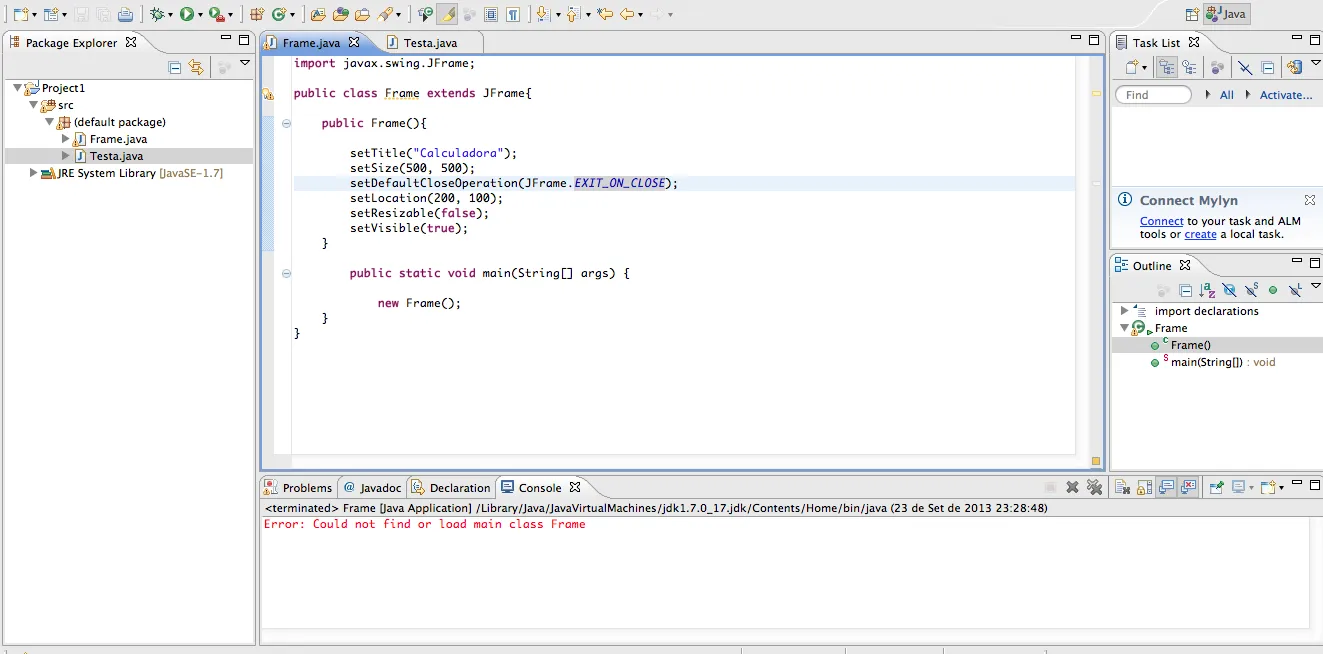Click the Clear Console icon

1122,488
